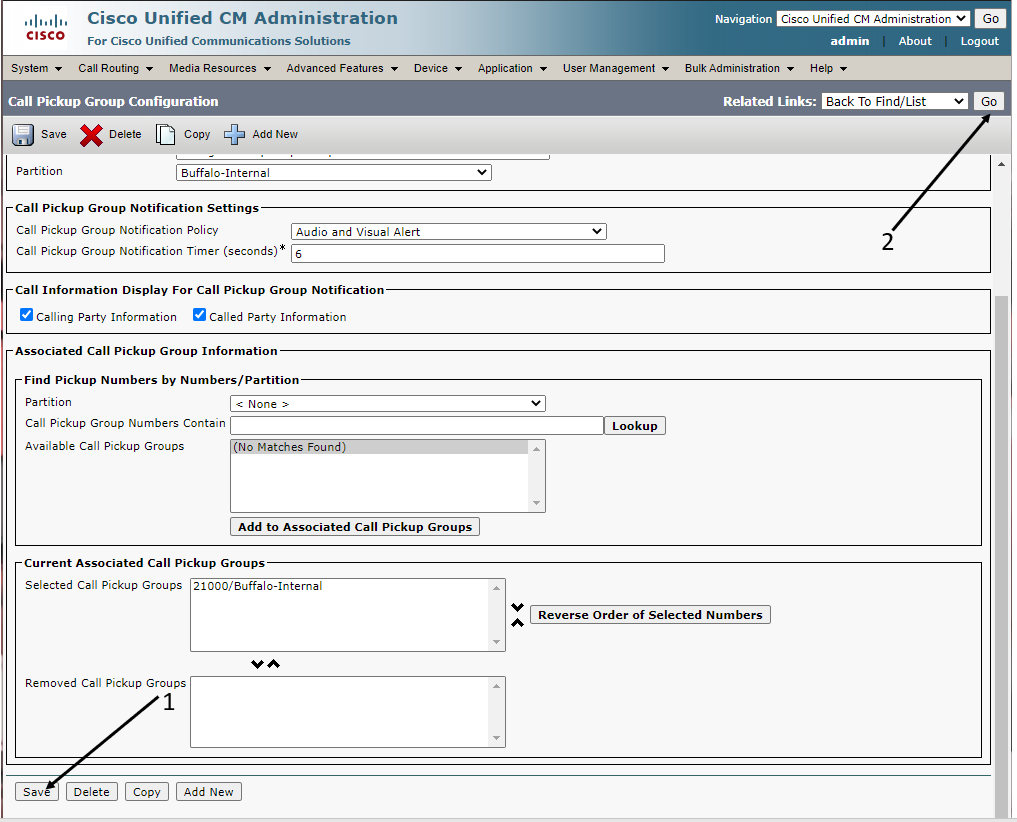The width and height of the screenshot is (1017, 822).
Task: Uncheck Calling Party Information
Action: coord(27,315)
